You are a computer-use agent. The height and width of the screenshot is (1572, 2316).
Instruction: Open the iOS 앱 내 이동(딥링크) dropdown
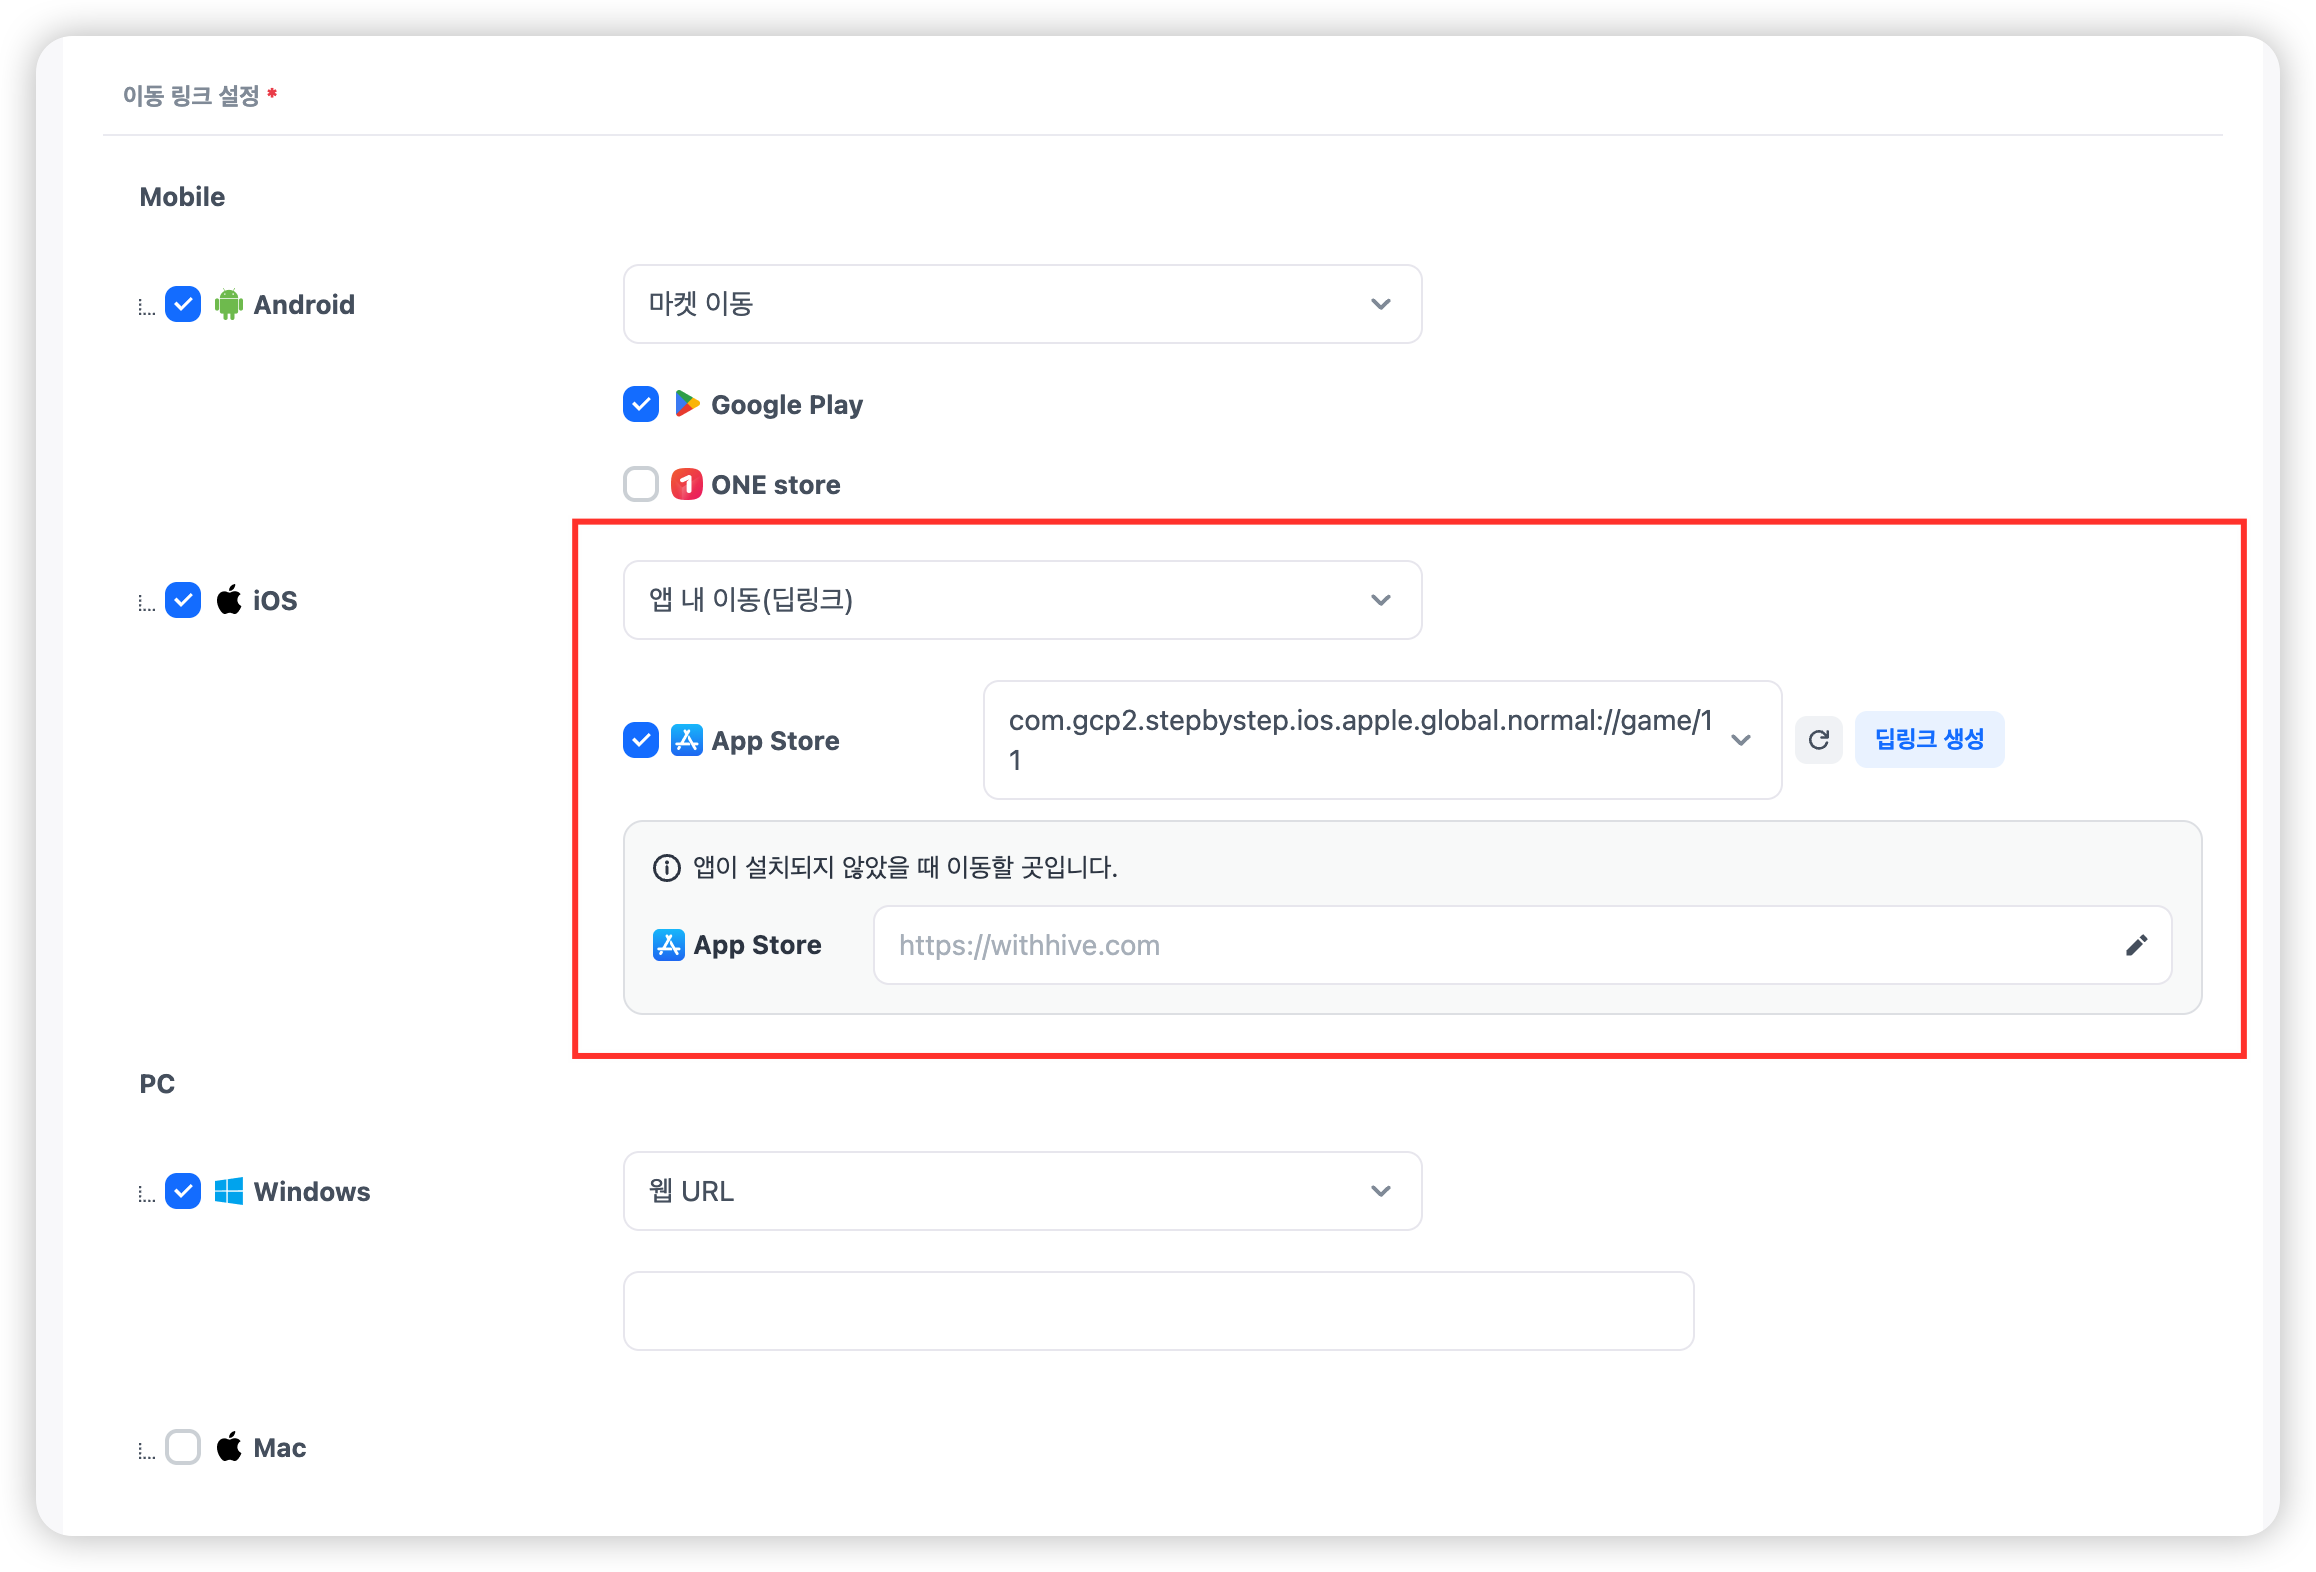pyautogui.click(x=1022, y=600)
